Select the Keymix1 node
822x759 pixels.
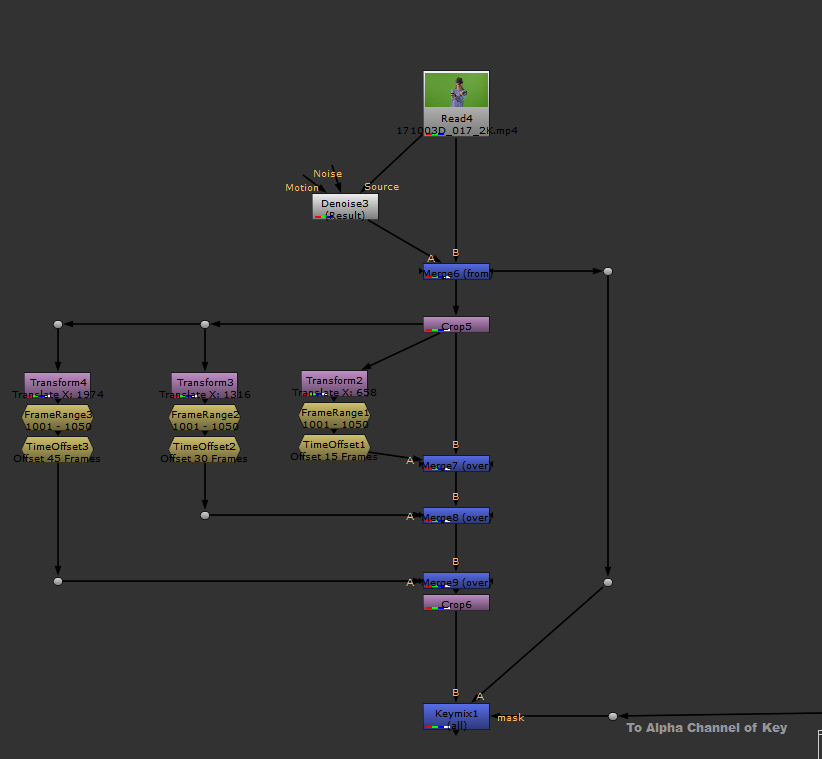point(456,714)
